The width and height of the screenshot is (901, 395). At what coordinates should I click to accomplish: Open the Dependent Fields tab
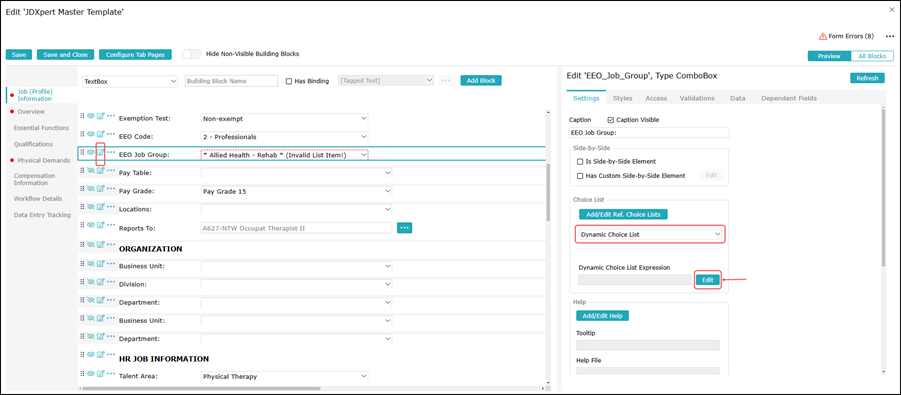[x=789, y=98]
